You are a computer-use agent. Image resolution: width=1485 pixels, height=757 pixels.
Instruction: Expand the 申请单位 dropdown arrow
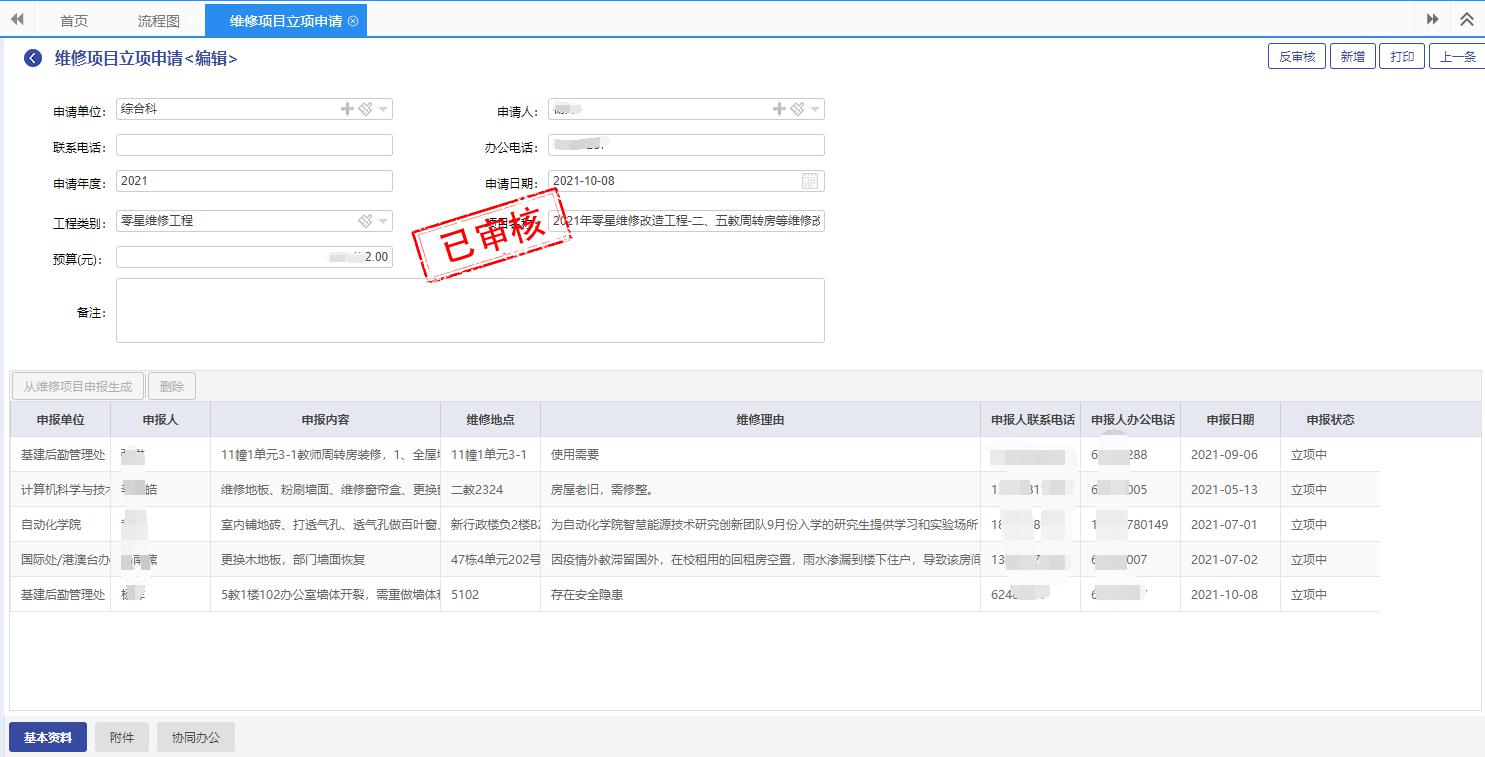383,110
